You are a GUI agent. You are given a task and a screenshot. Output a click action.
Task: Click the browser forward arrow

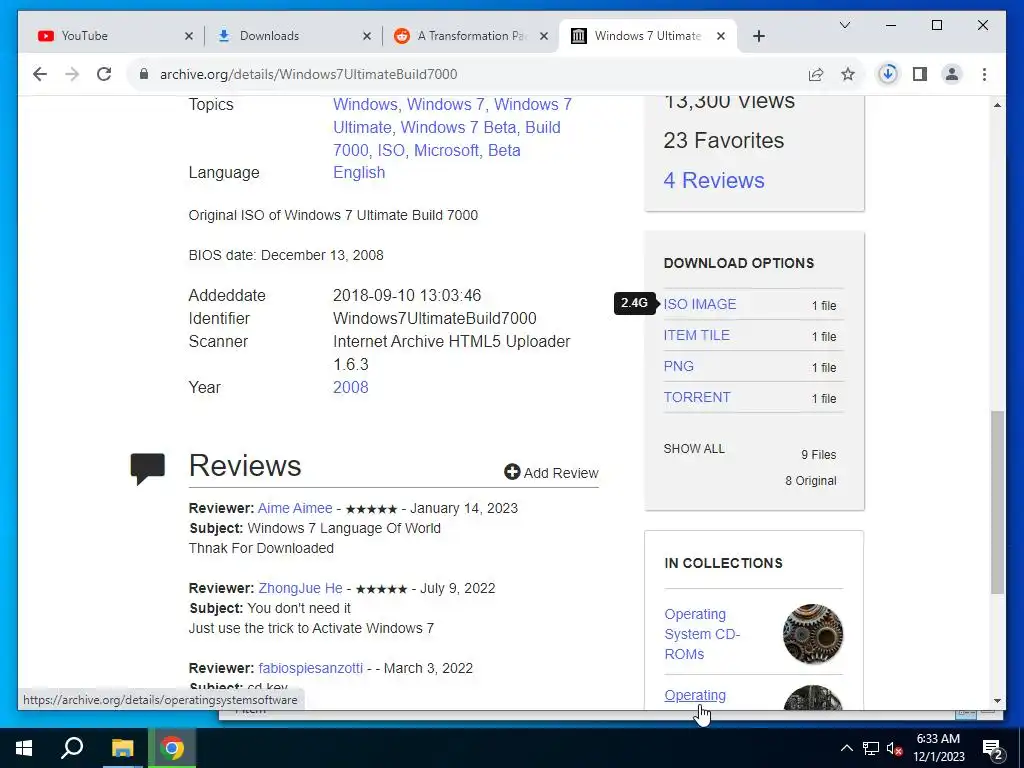tap(72, 74)
